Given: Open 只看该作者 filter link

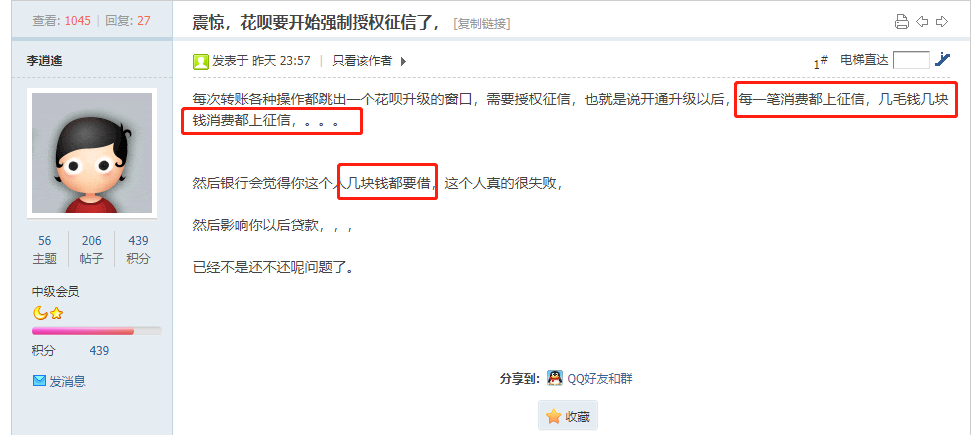Looking at the screenshot, I should click(x=362, y=61).
